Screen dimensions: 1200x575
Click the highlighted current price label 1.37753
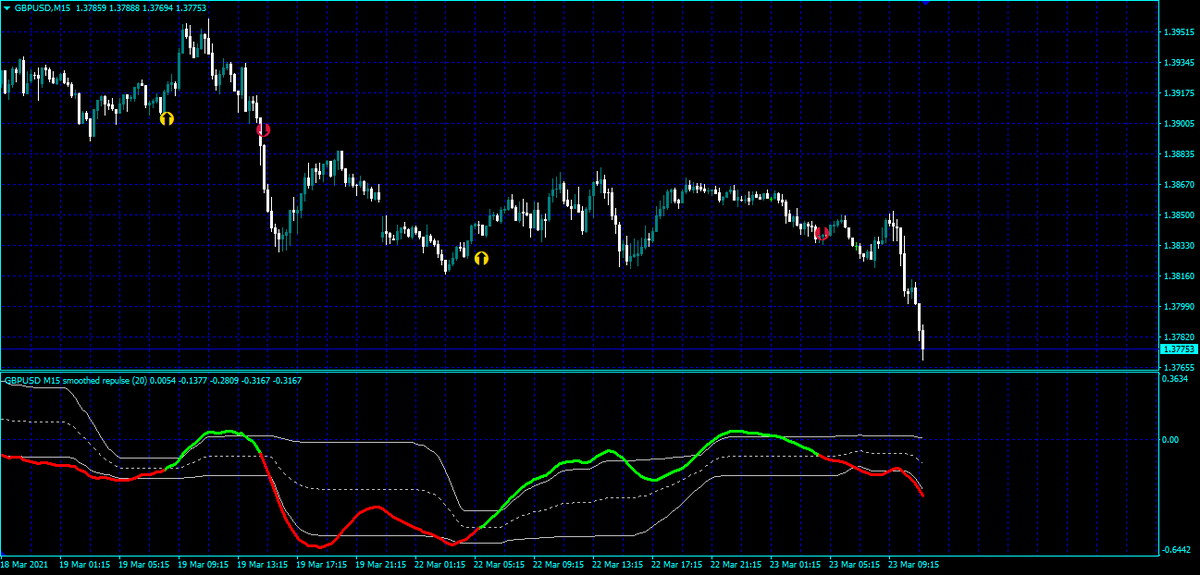pos(1178,349)
